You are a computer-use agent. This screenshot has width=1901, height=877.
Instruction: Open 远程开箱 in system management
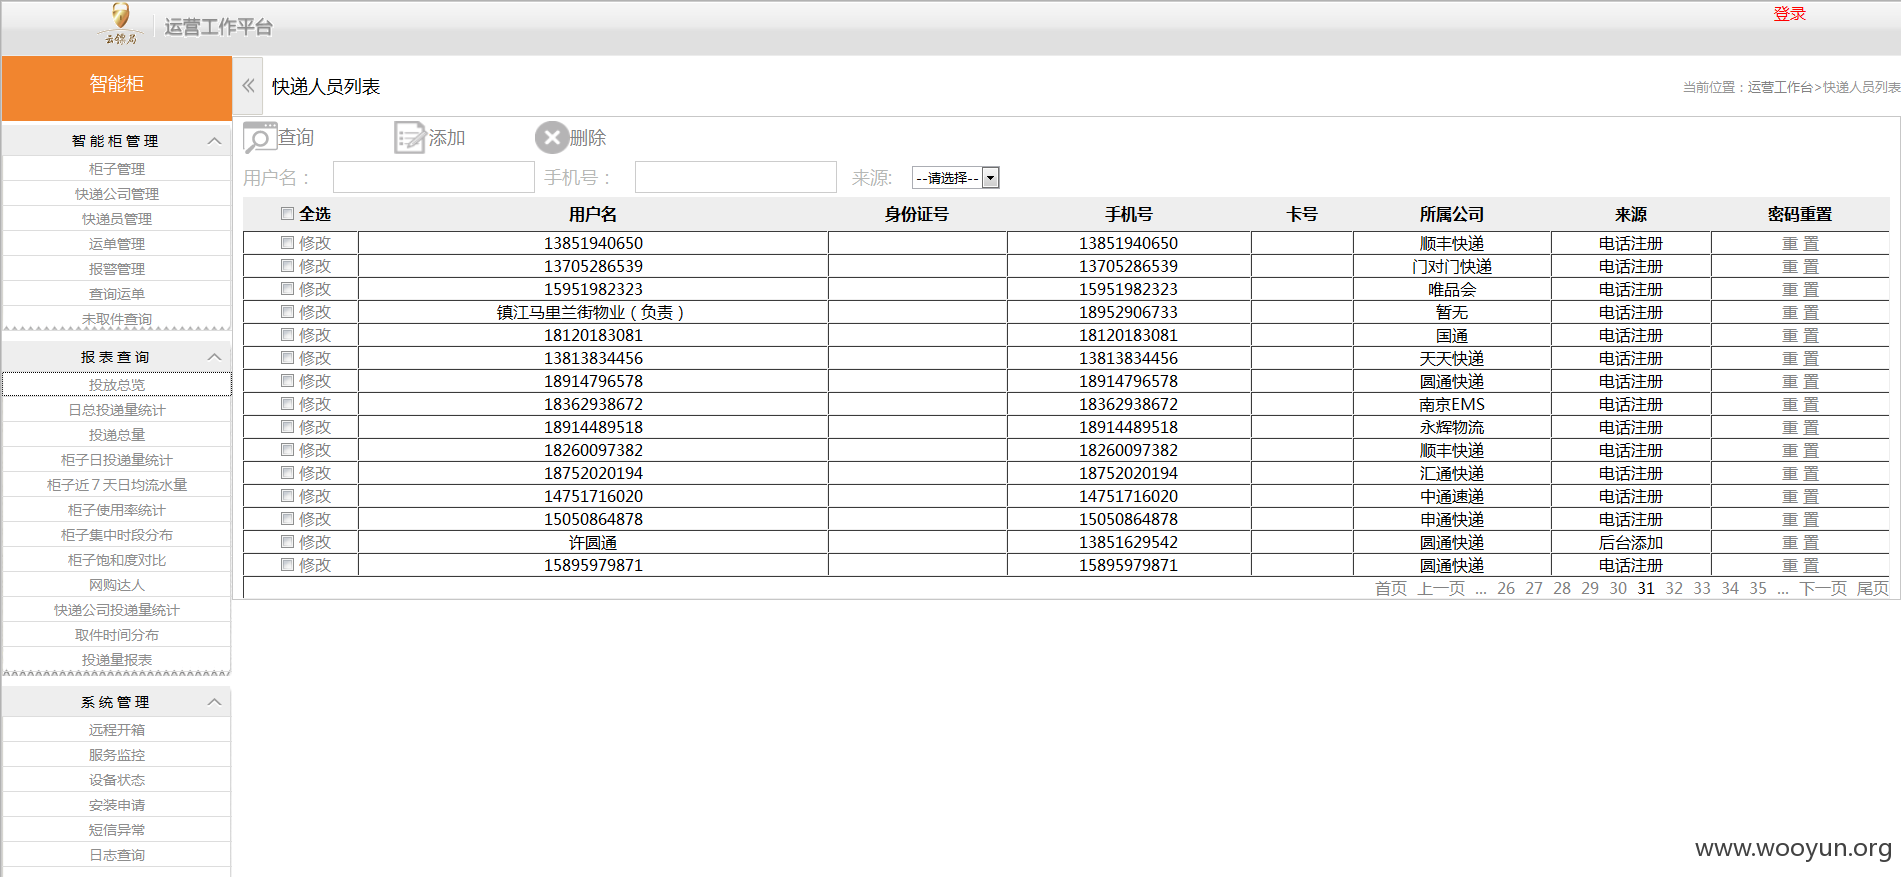coord(117,730)
